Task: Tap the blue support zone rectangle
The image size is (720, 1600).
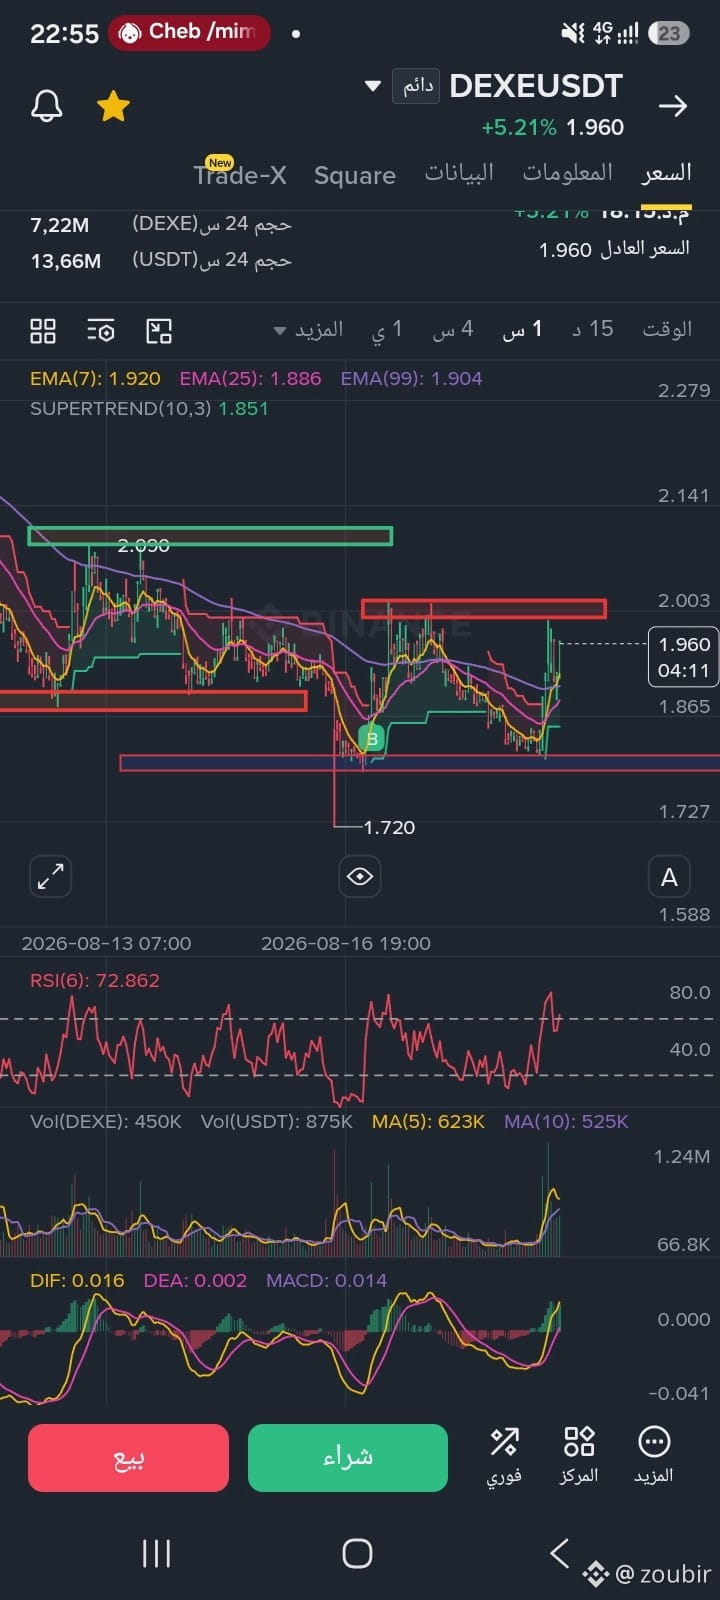Action: (x=419, y=763)
